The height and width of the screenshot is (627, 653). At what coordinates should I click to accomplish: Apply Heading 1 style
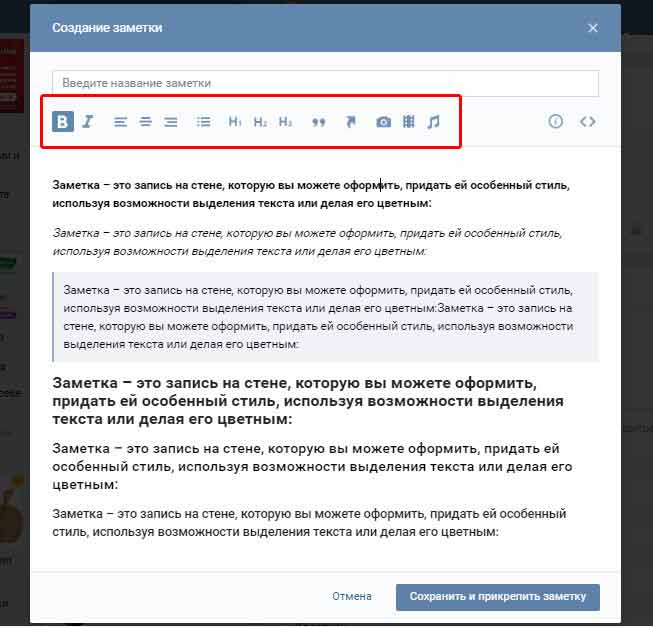click(x=235, y=122)
